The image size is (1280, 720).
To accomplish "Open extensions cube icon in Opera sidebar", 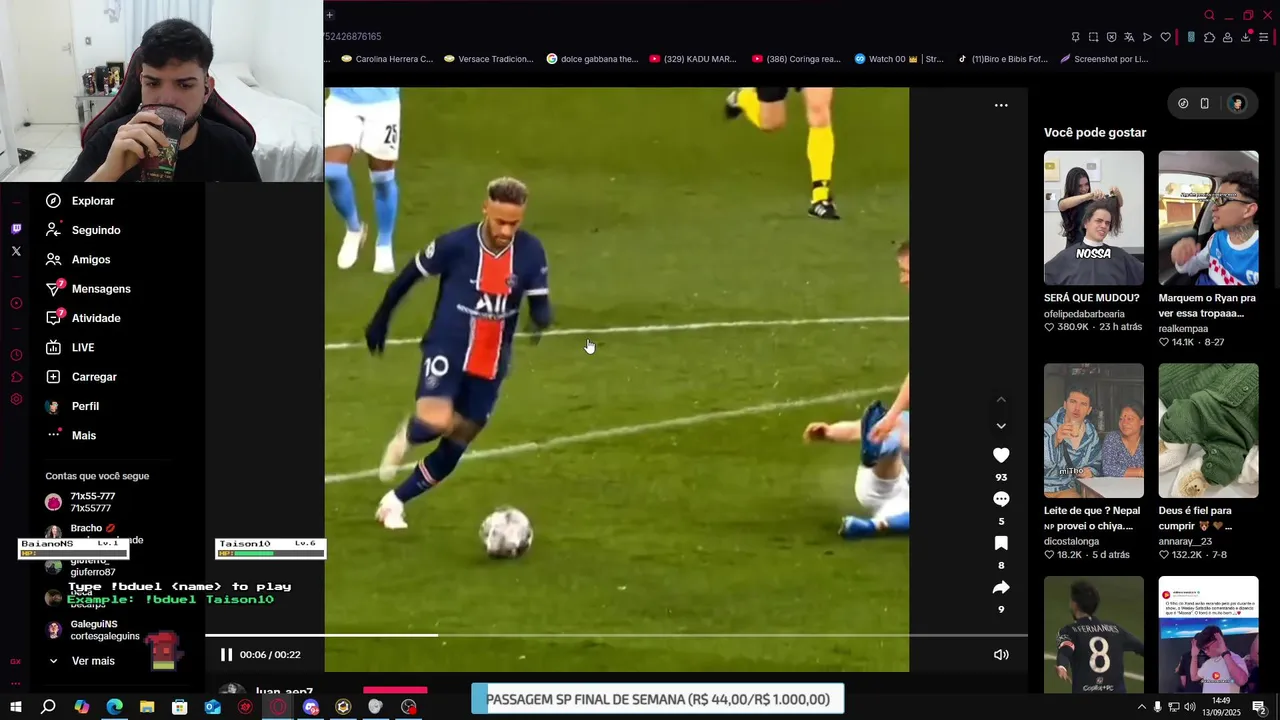I will coord(16,377).
